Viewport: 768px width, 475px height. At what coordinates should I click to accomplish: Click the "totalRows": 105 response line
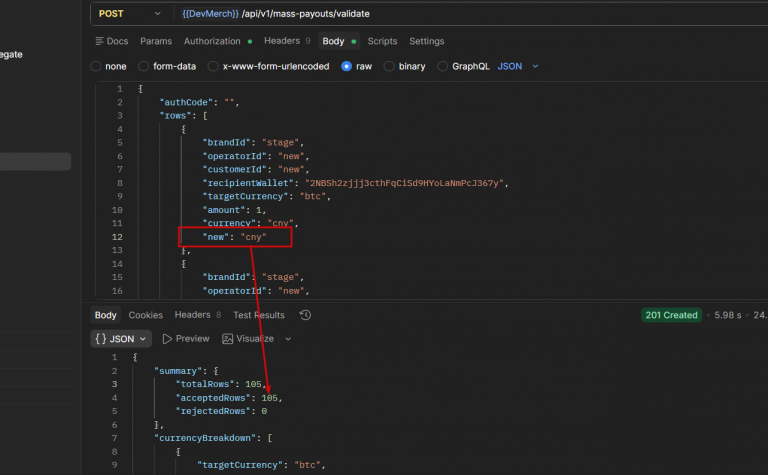(x=221, y=384)
